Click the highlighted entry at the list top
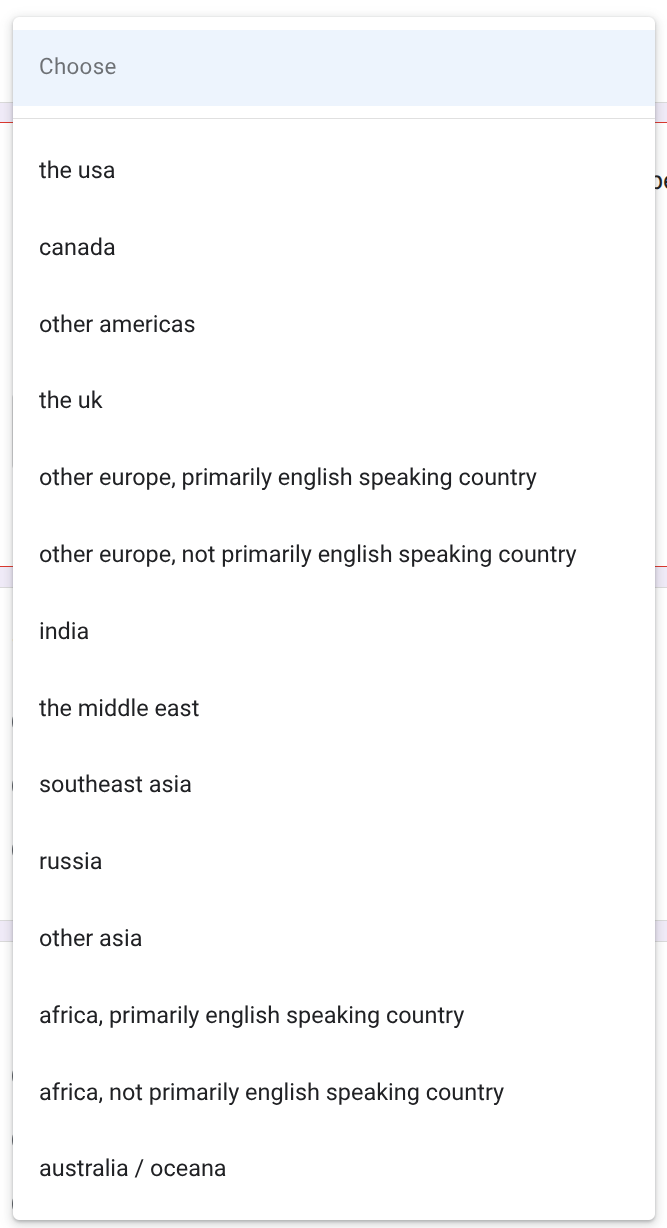667x1228 pixels. coord(78,67)
